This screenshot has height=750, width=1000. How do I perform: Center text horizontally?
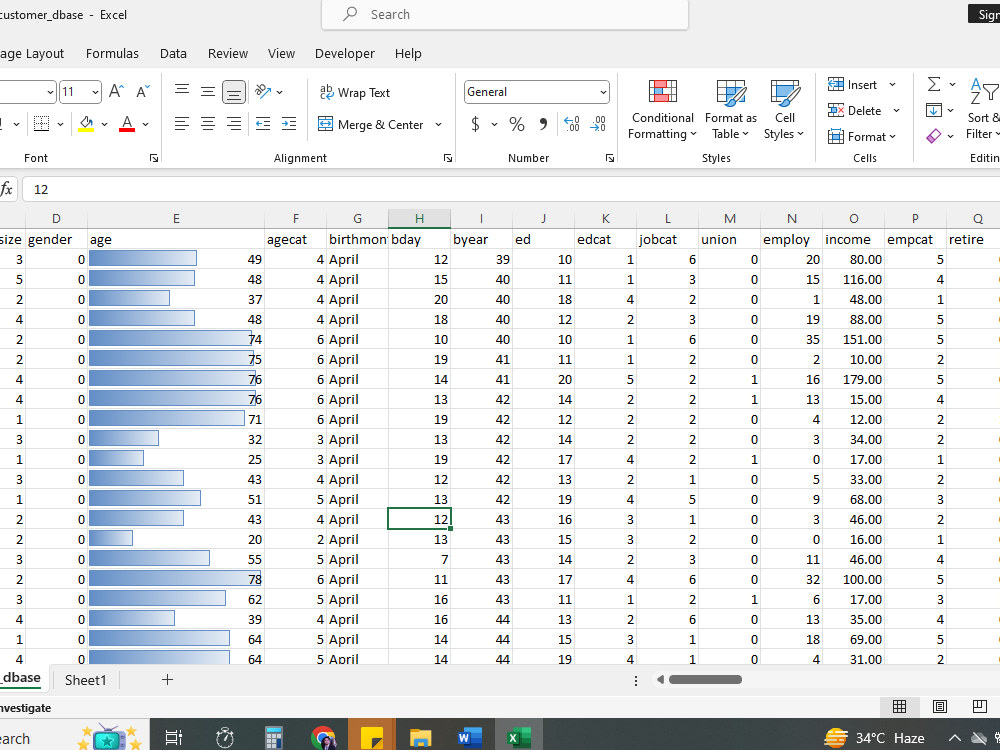(x=208, y=124)
